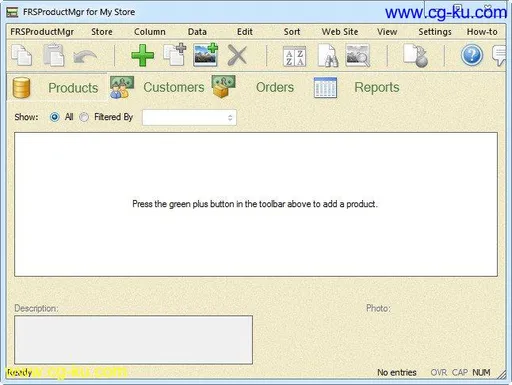The height and width of the screenshot is (385, 512).
Task: Click the Products database cylinder icon
Action: [21, 88]
